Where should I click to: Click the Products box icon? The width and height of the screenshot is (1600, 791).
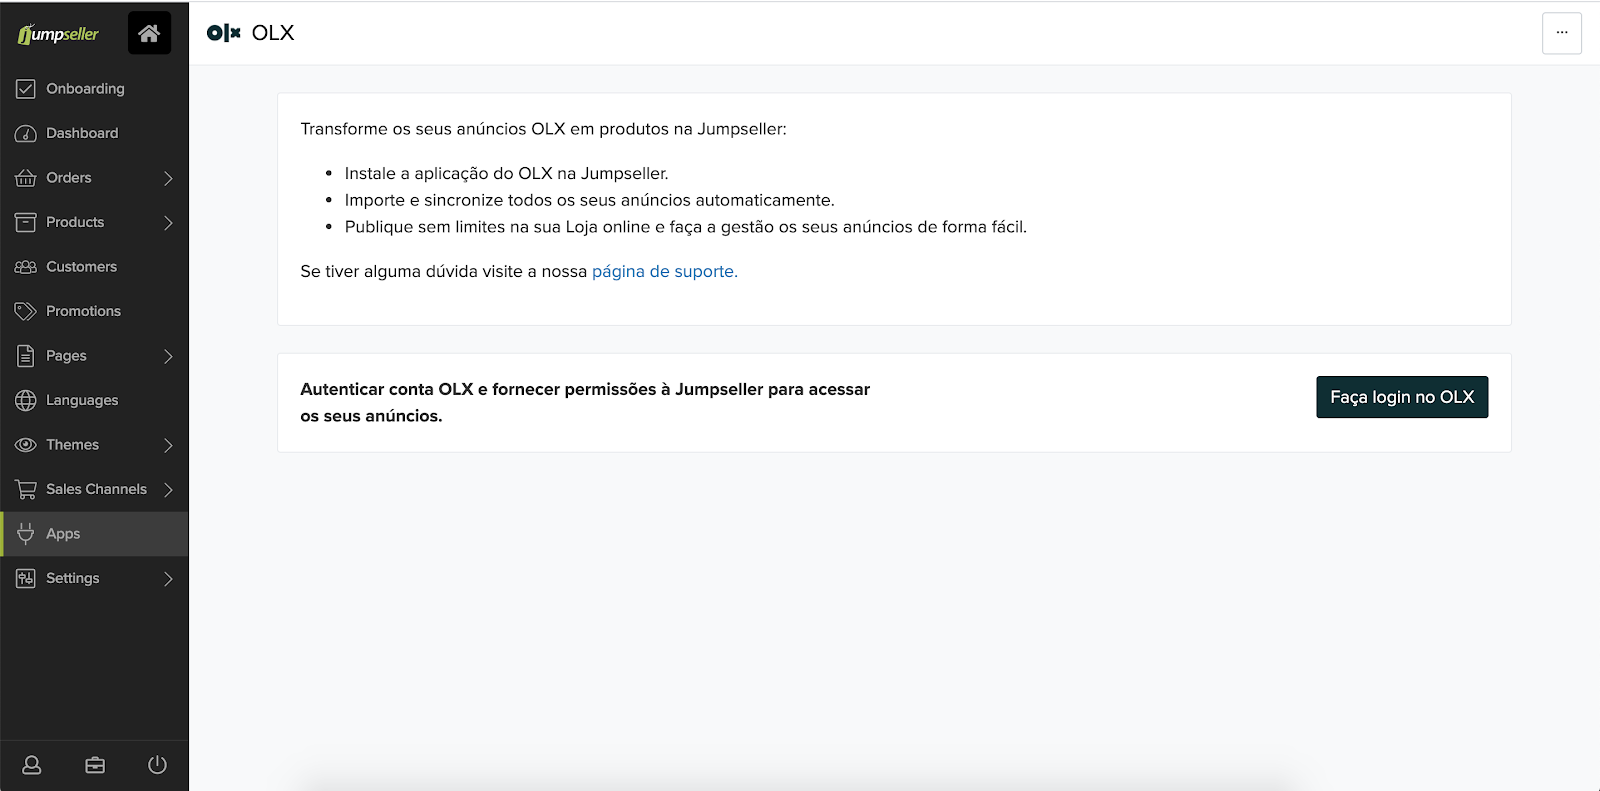26,222
